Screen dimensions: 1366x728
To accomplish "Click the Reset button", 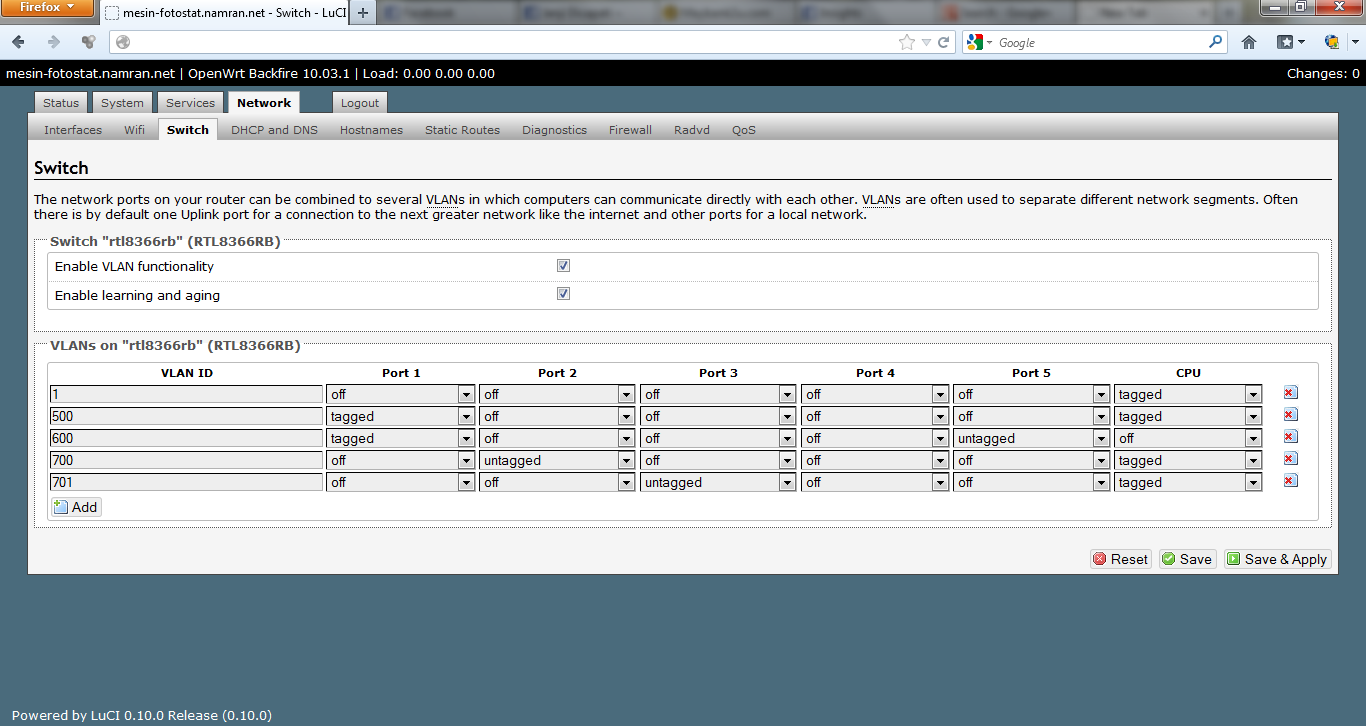I will [1121, 559].
